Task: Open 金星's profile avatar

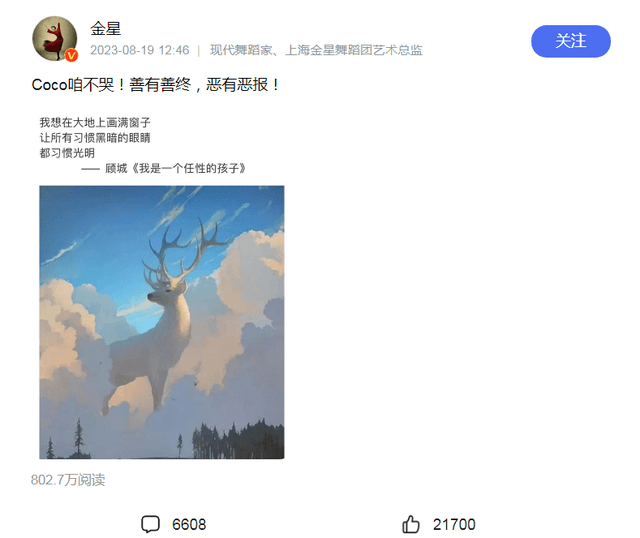Action: tap(55, 39)
